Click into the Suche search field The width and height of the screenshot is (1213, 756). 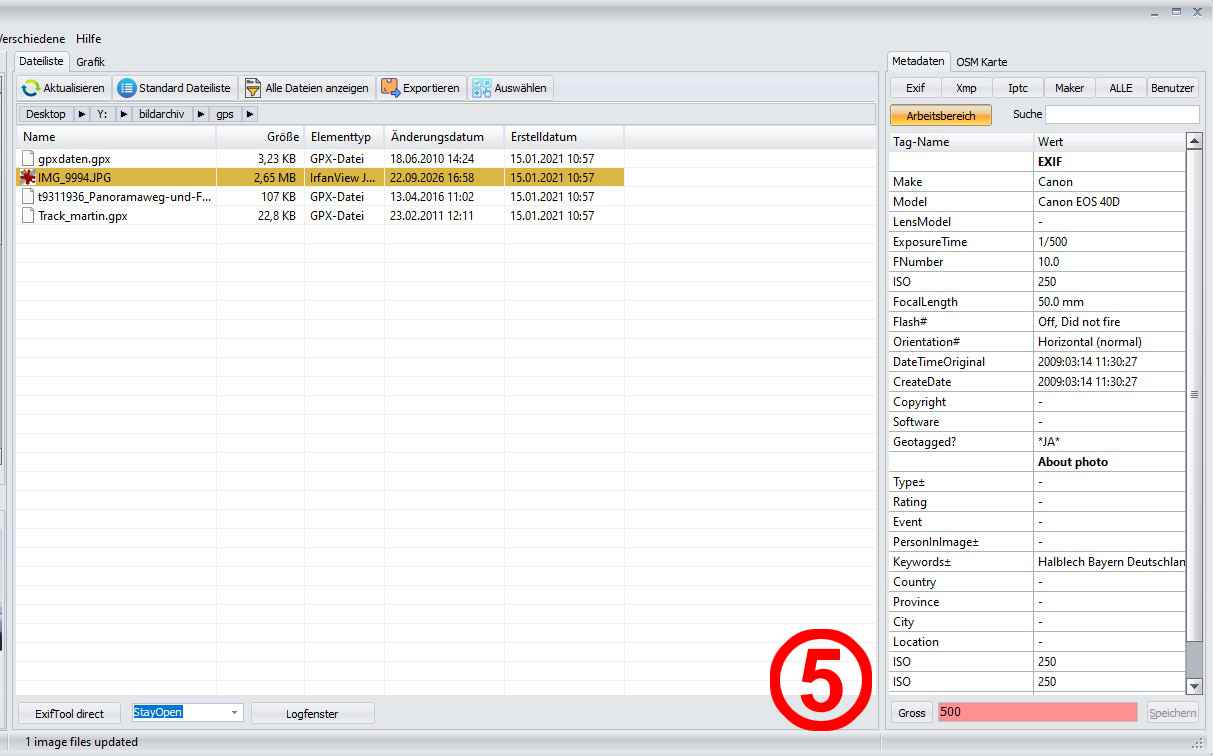(1122, 114)
